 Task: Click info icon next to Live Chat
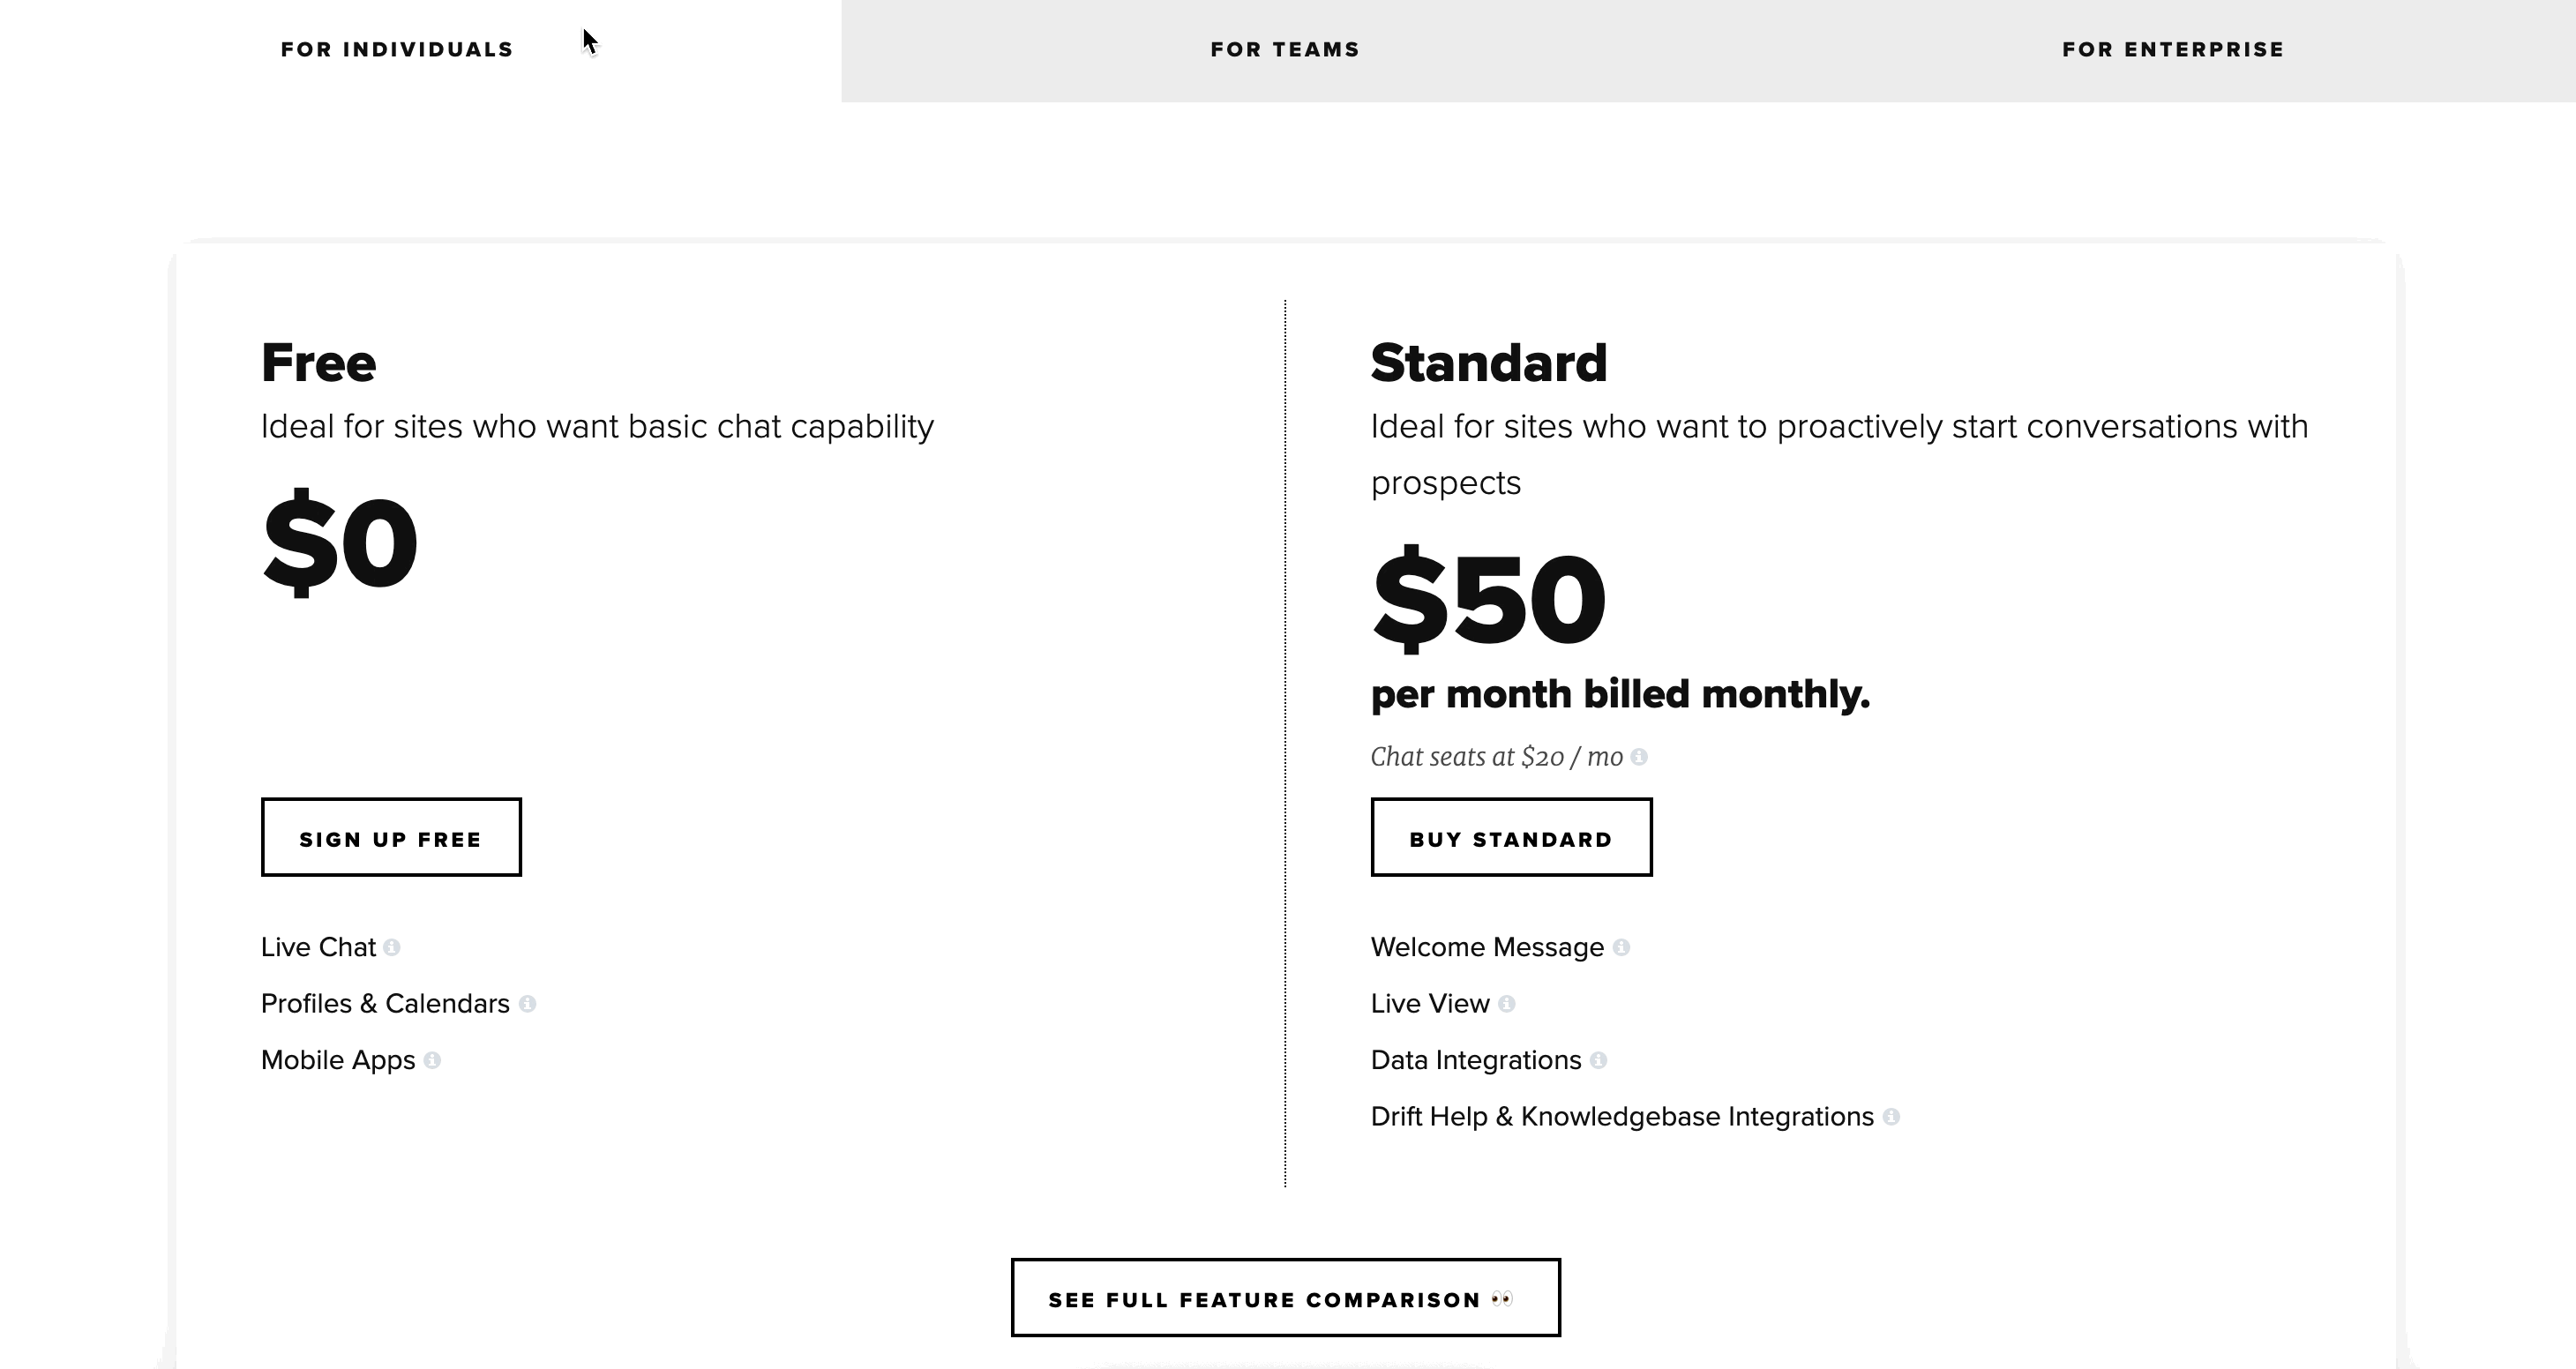click(x=392, y=947)
